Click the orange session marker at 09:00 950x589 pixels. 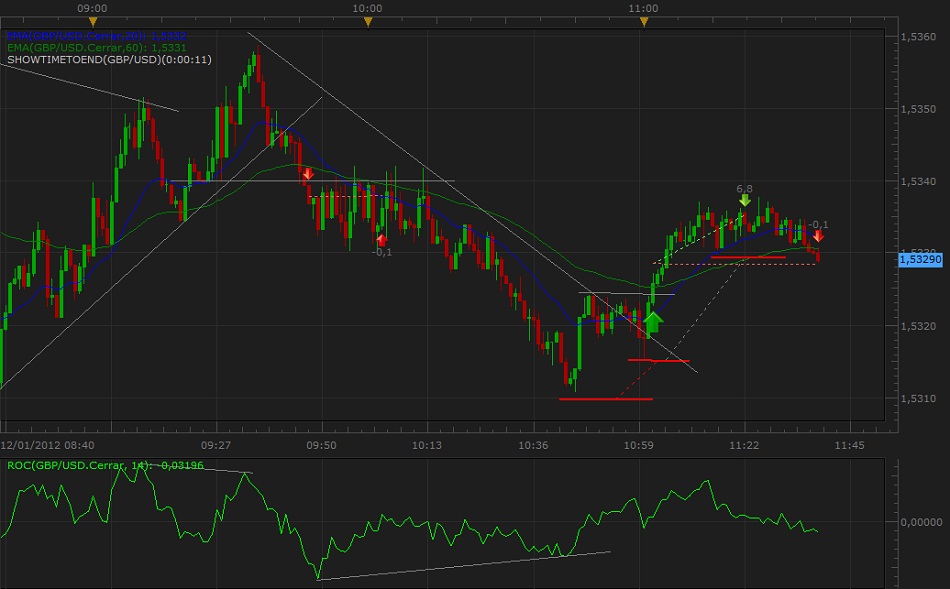tap(93, 21)
